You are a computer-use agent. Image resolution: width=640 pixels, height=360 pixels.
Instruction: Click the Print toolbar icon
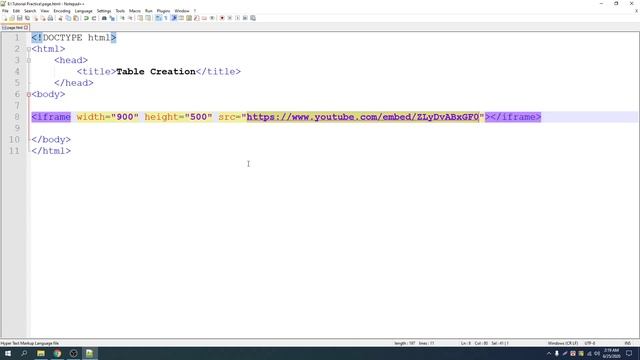coord(50,18)
